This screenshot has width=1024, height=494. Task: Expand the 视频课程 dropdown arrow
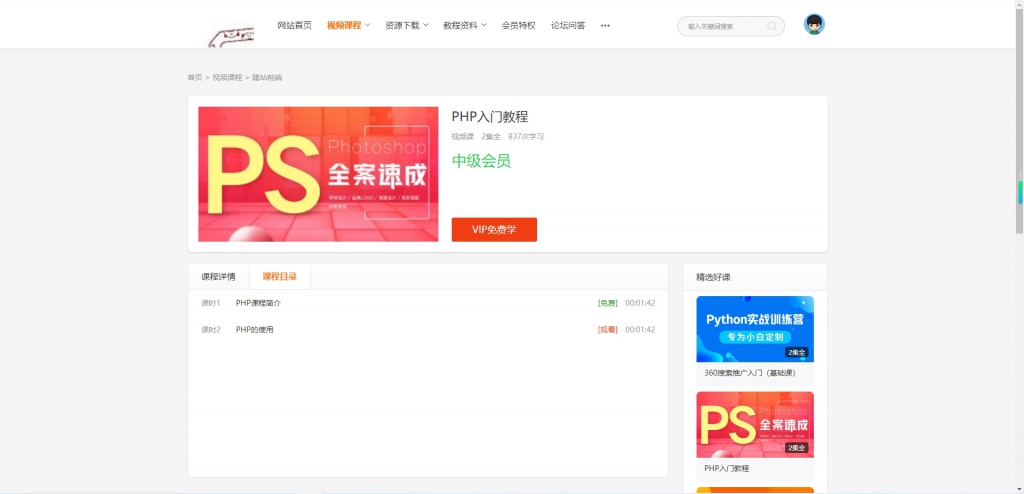[x=368, y=25]
